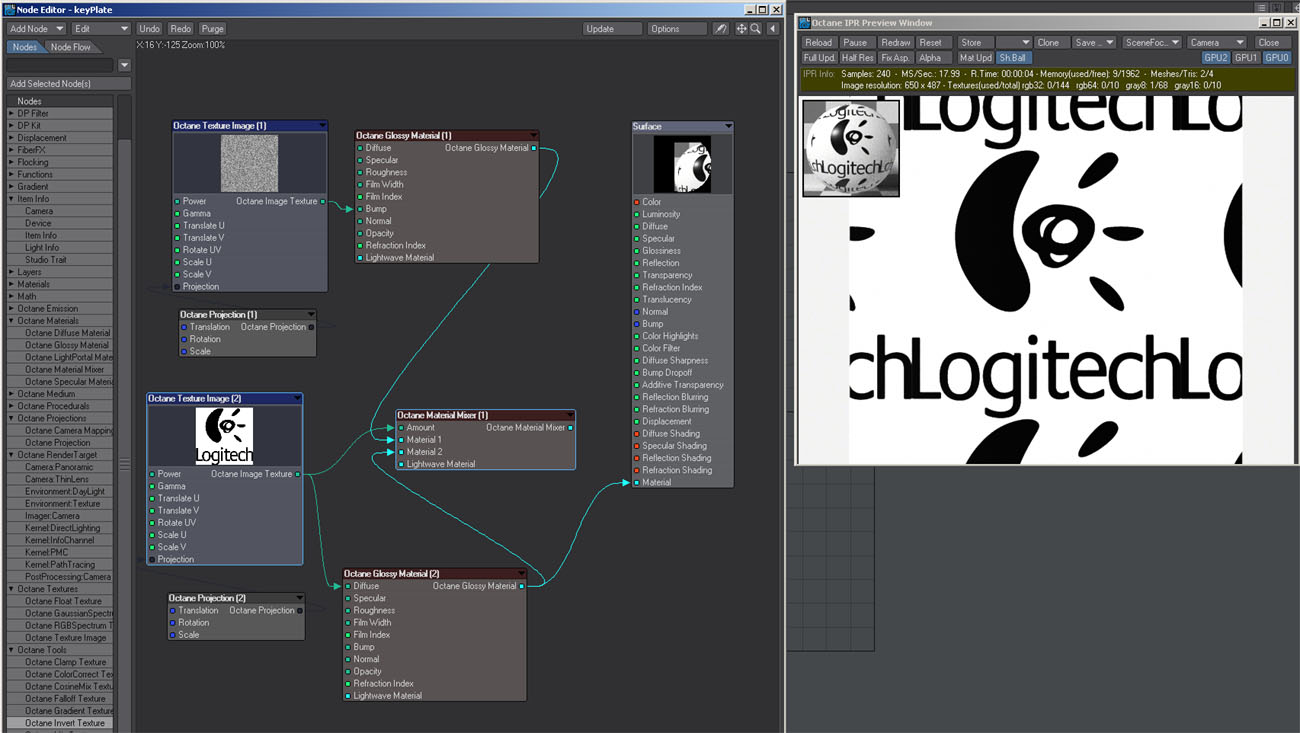Click the Luminosity input port on the Surface node

[x=637, y=214]
